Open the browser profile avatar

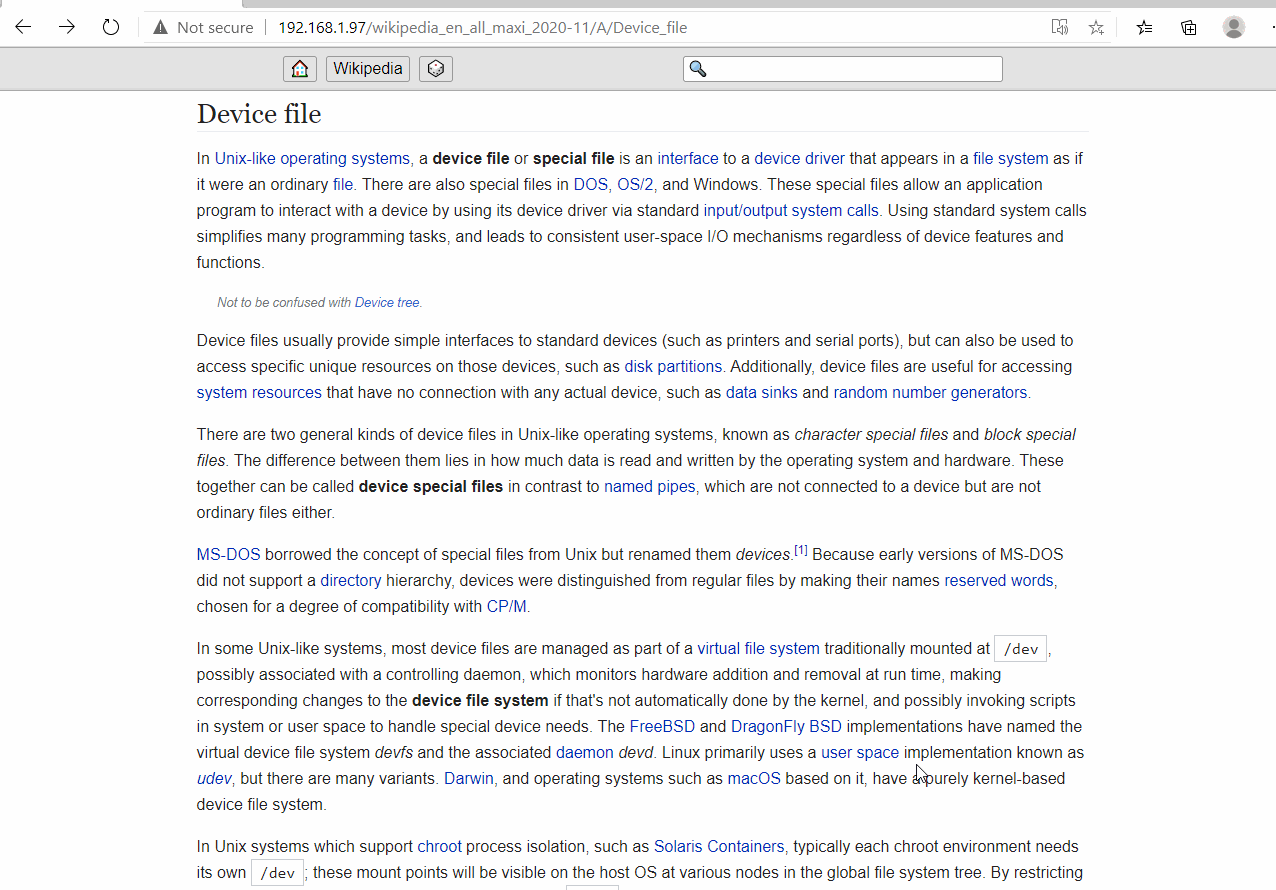1234,27
